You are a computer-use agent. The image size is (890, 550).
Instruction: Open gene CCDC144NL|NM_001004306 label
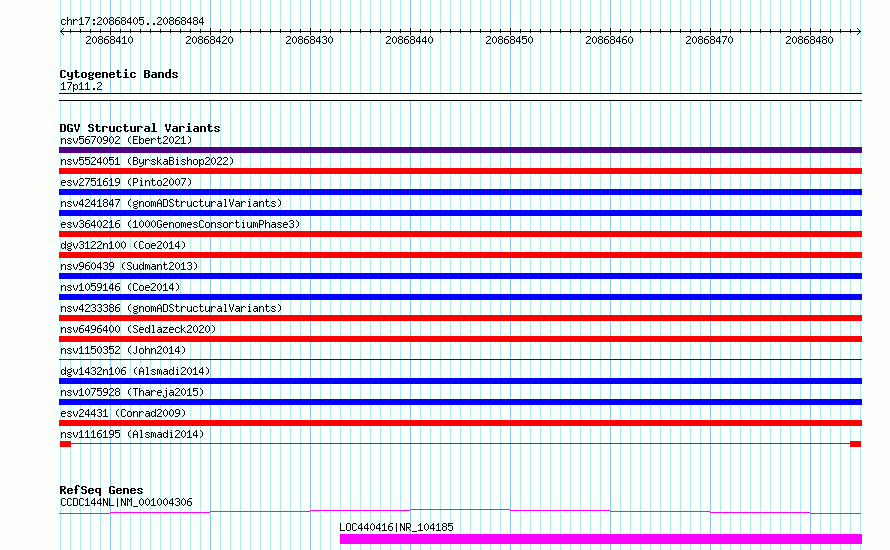pos(126,502)
